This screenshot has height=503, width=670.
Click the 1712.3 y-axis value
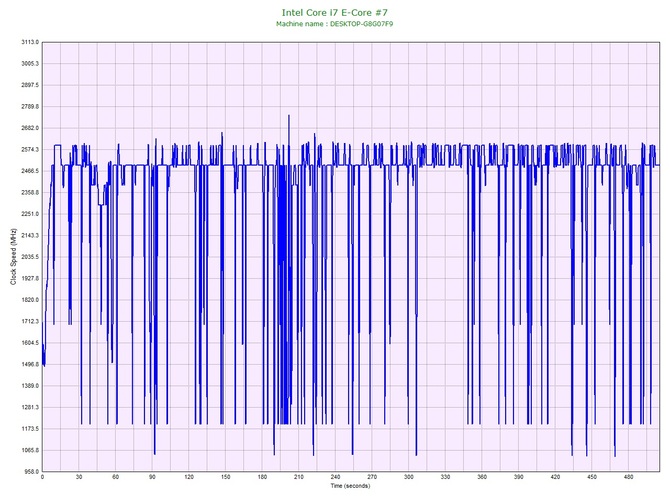tap(30, 321)
